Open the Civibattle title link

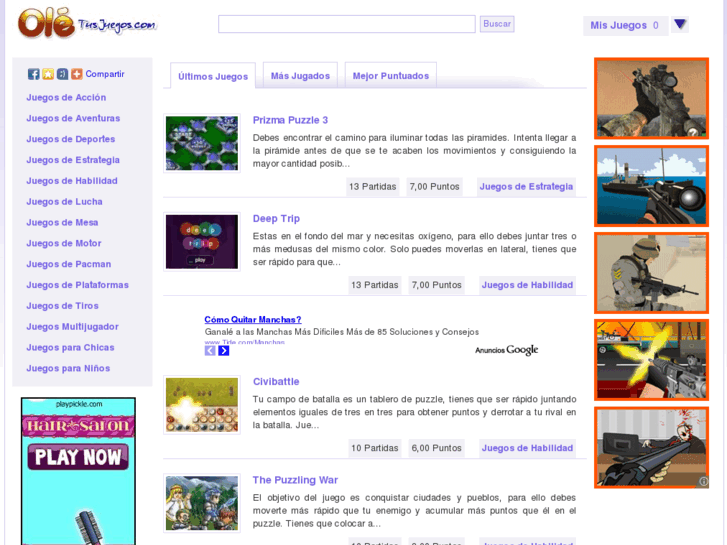pos(276,382)
